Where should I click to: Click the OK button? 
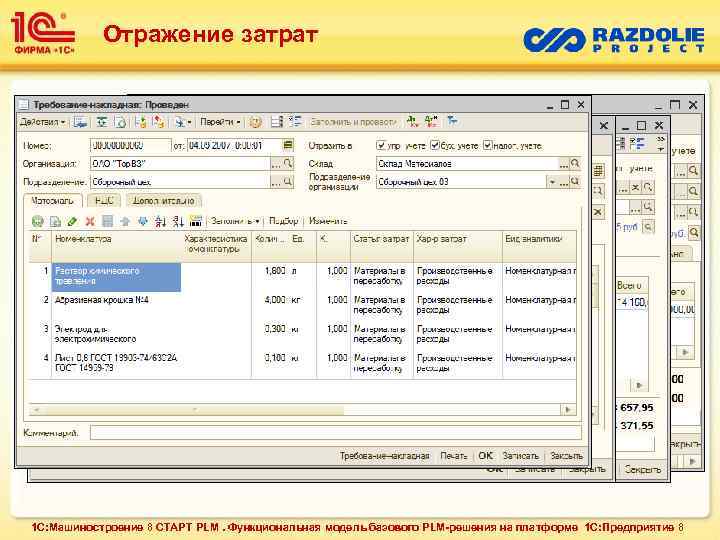tap(485, 456)
